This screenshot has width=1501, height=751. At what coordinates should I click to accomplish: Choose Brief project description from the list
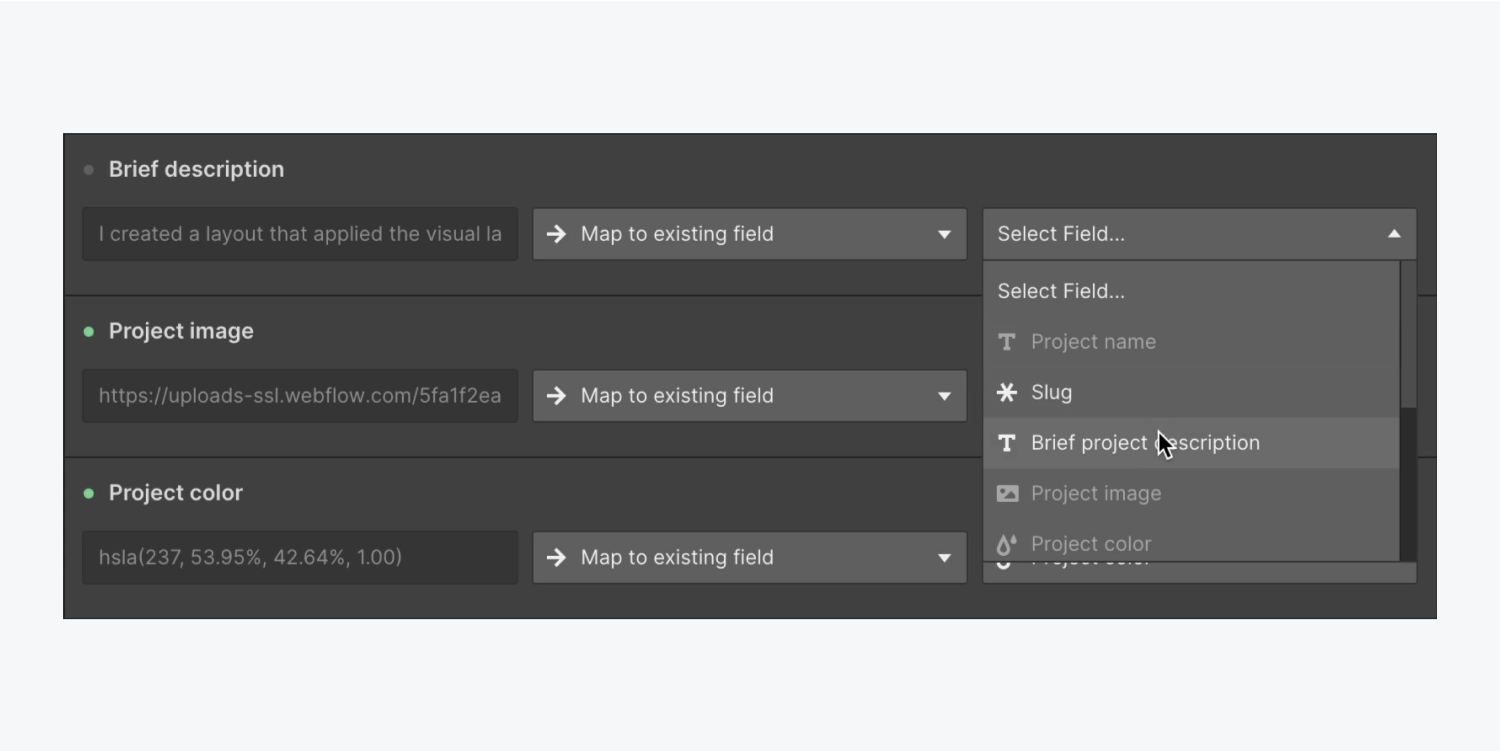(x=1145, y=443)
